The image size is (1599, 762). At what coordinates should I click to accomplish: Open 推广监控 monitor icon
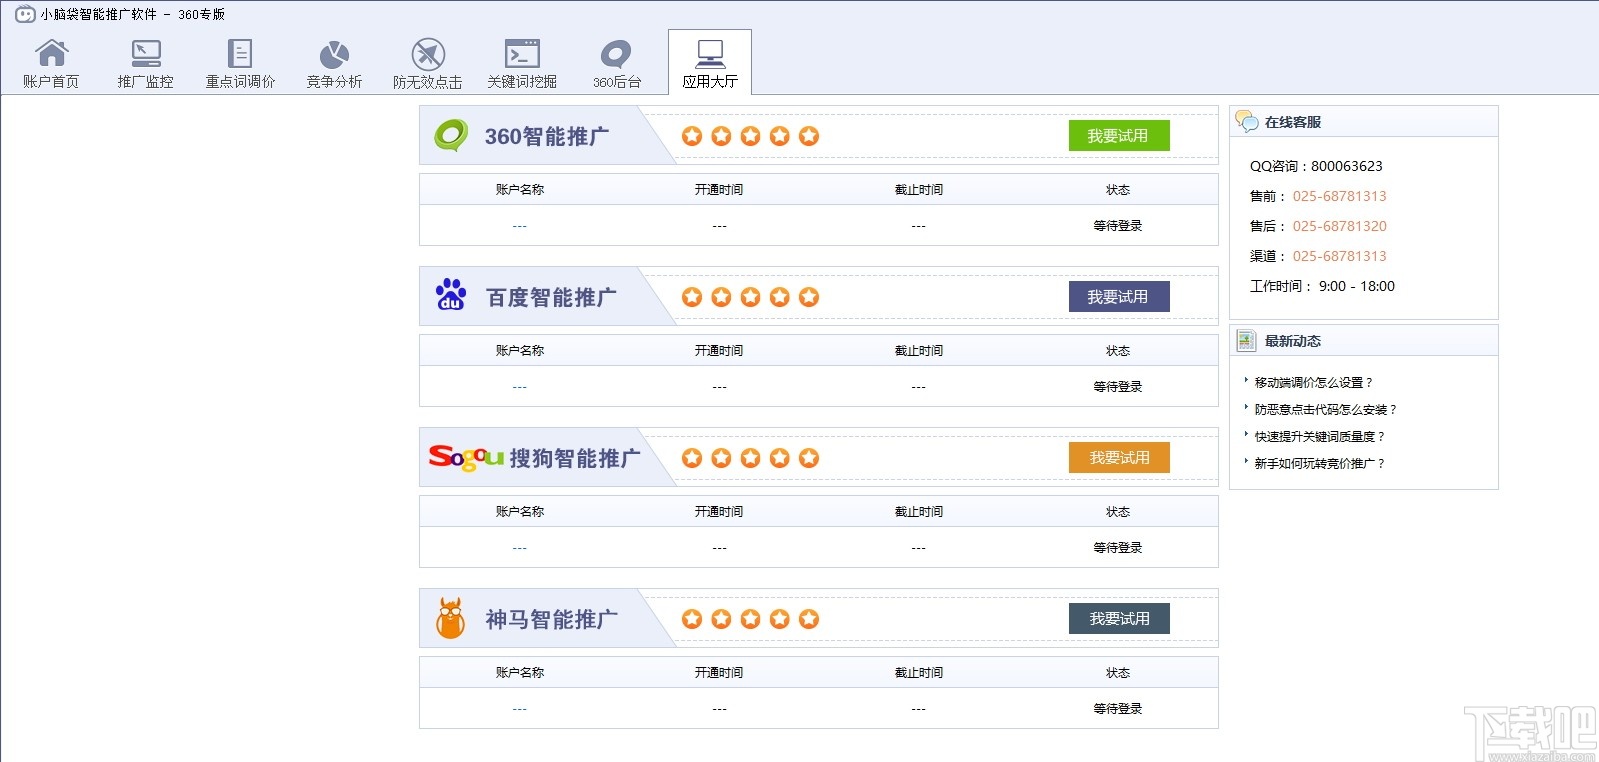146,52
